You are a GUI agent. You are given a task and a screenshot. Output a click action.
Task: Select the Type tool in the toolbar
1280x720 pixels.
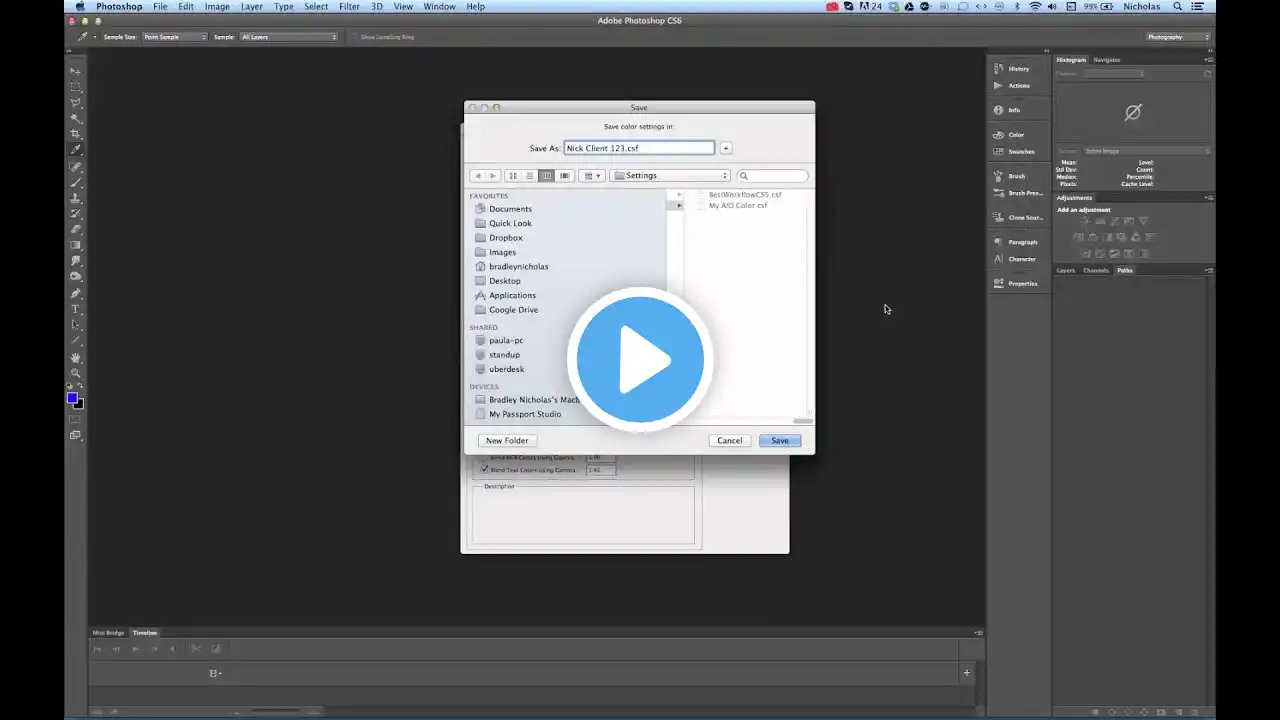coord(75,309)
